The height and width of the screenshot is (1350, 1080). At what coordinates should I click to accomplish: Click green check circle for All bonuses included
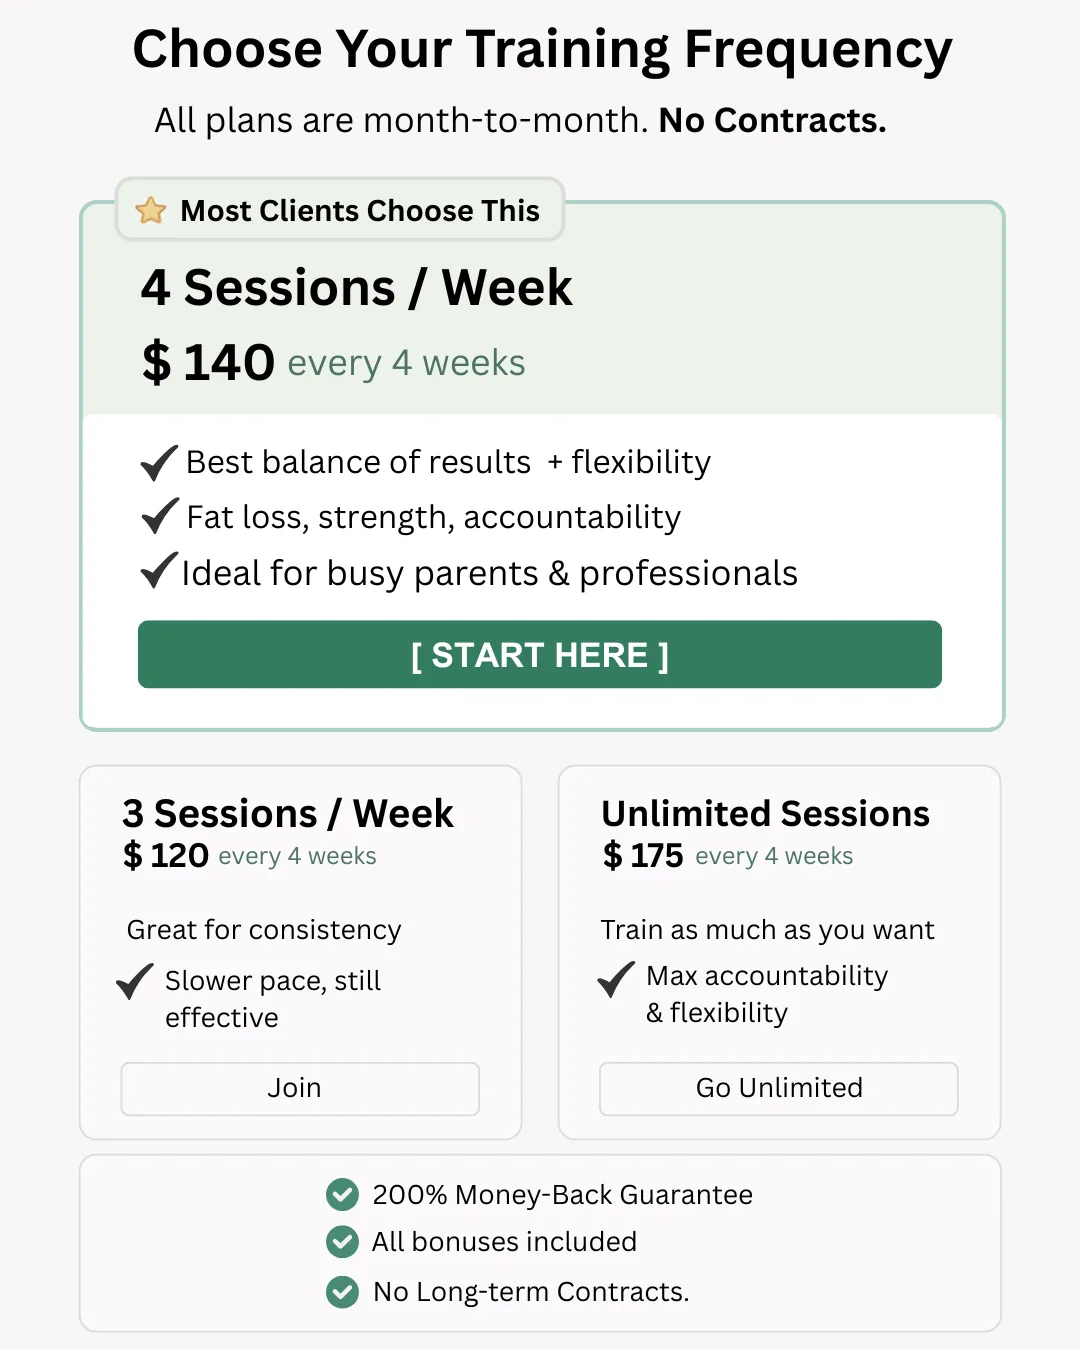pos(342,1242)
